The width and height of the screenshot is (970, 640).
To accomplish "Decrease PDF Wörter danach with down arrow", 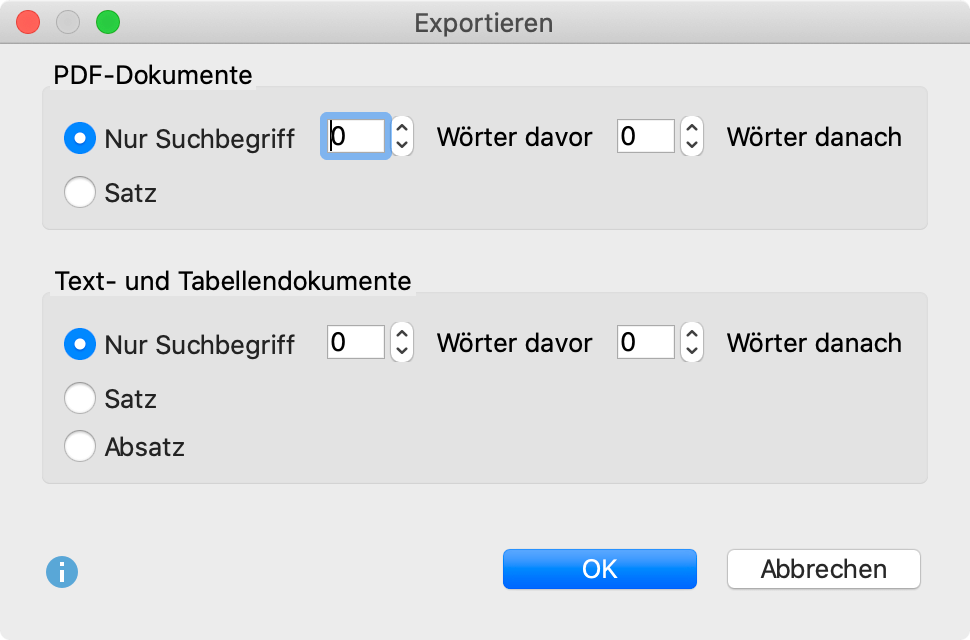I will pos(692,146).
